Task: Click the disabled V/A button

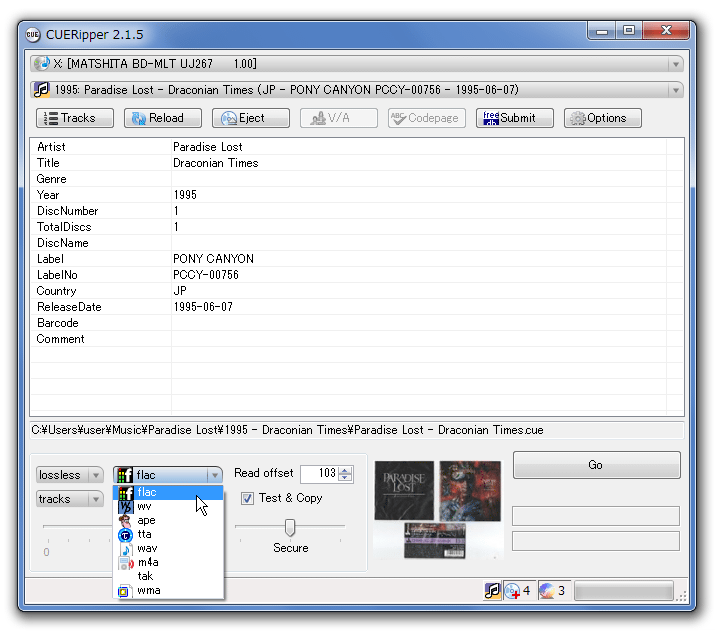Action: tap(338, 118)
